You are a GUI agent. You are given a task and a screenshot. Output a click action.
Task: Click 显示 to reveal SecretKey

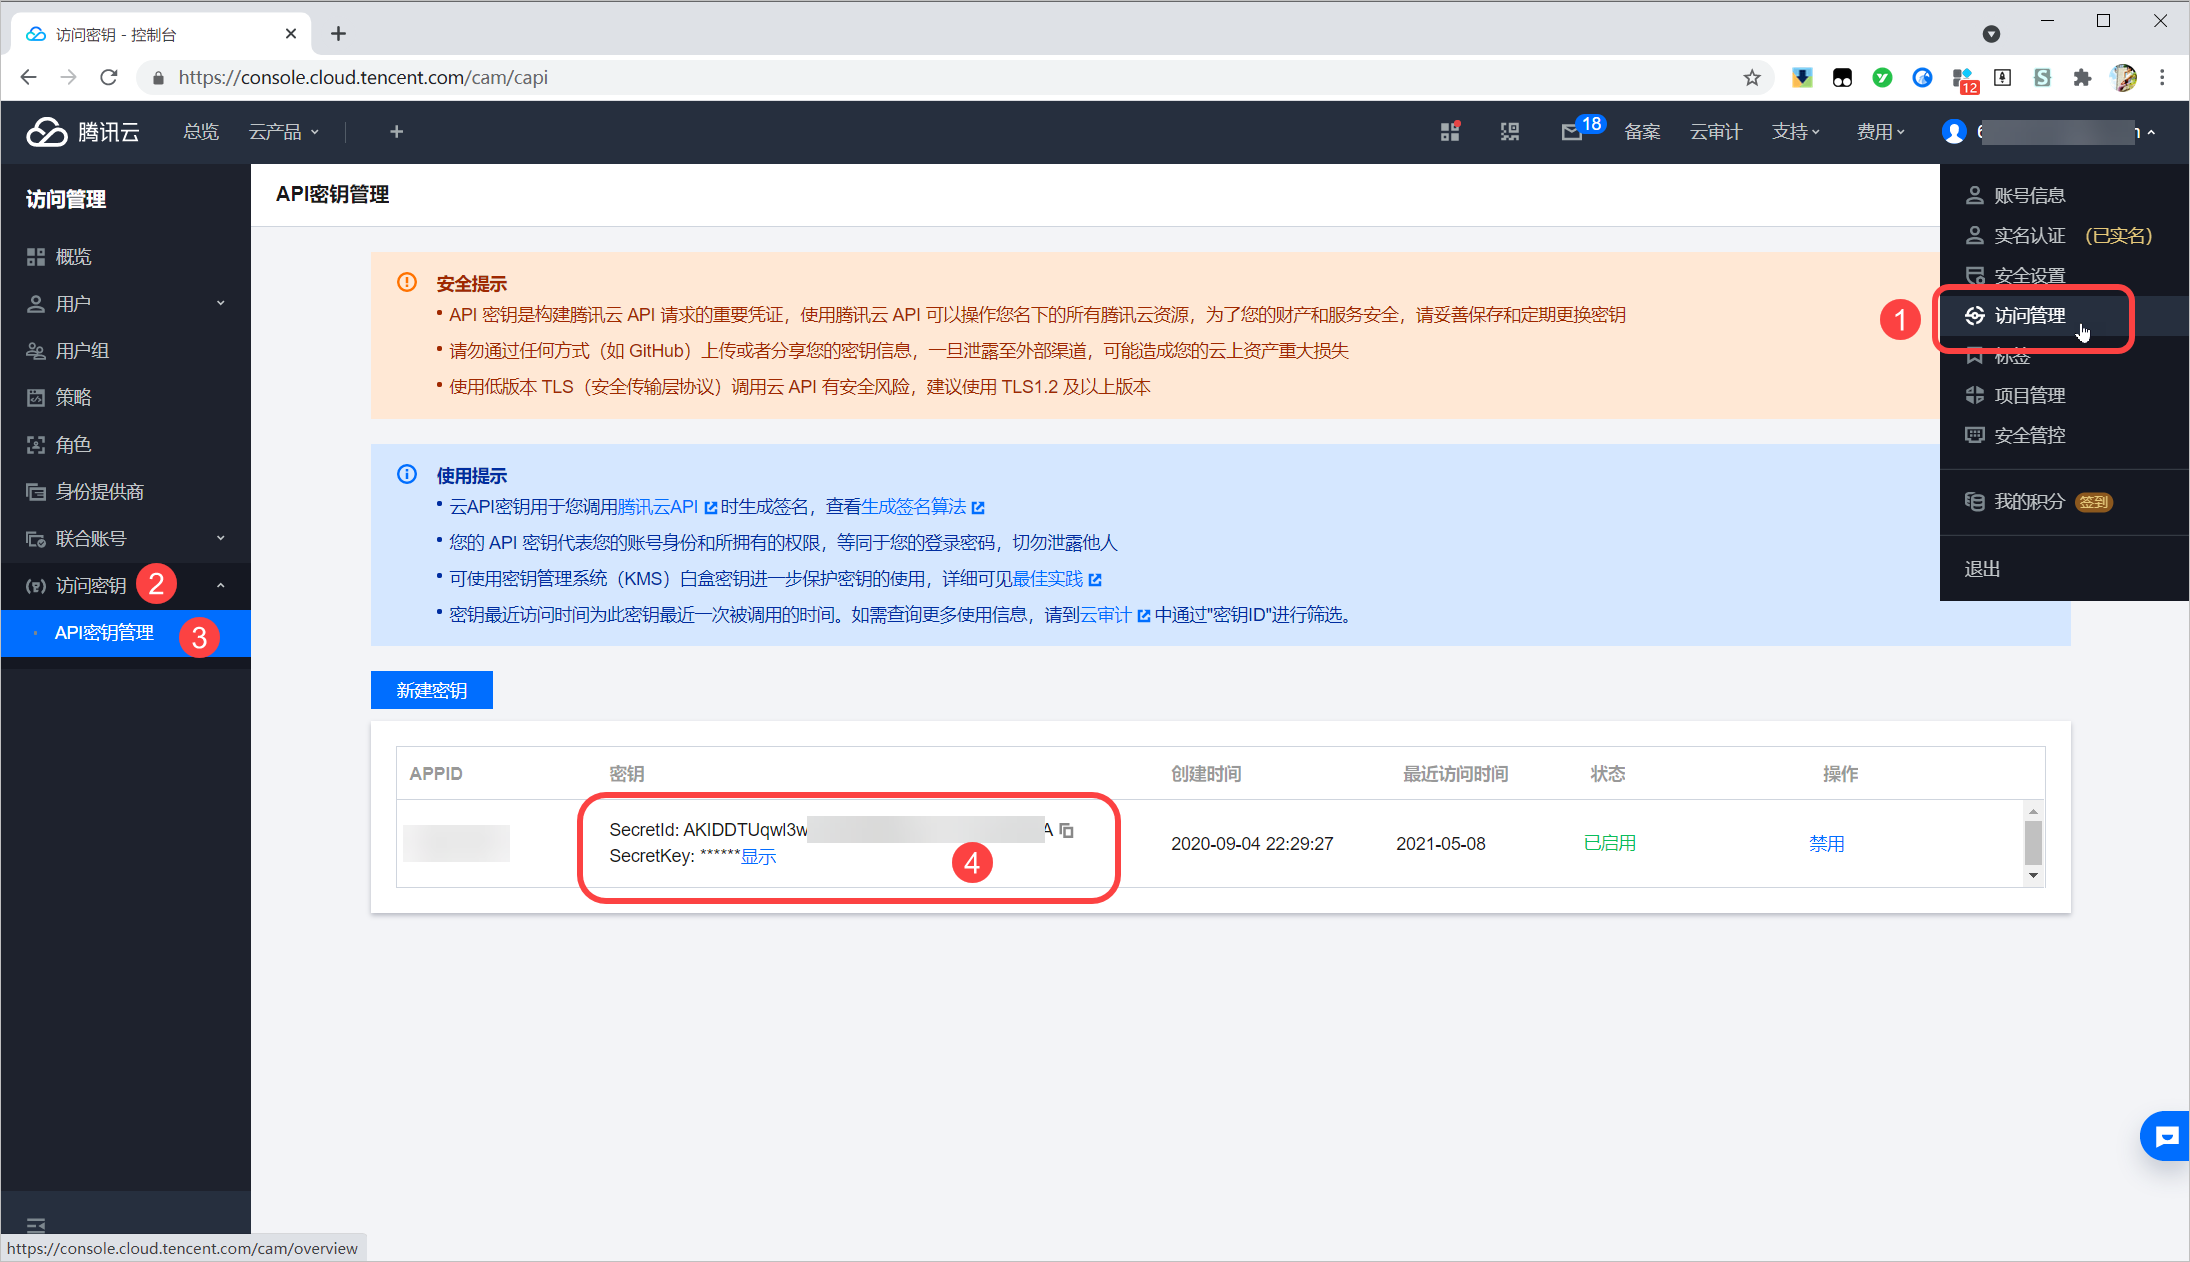pyautogui.click(x=758, y=857)
